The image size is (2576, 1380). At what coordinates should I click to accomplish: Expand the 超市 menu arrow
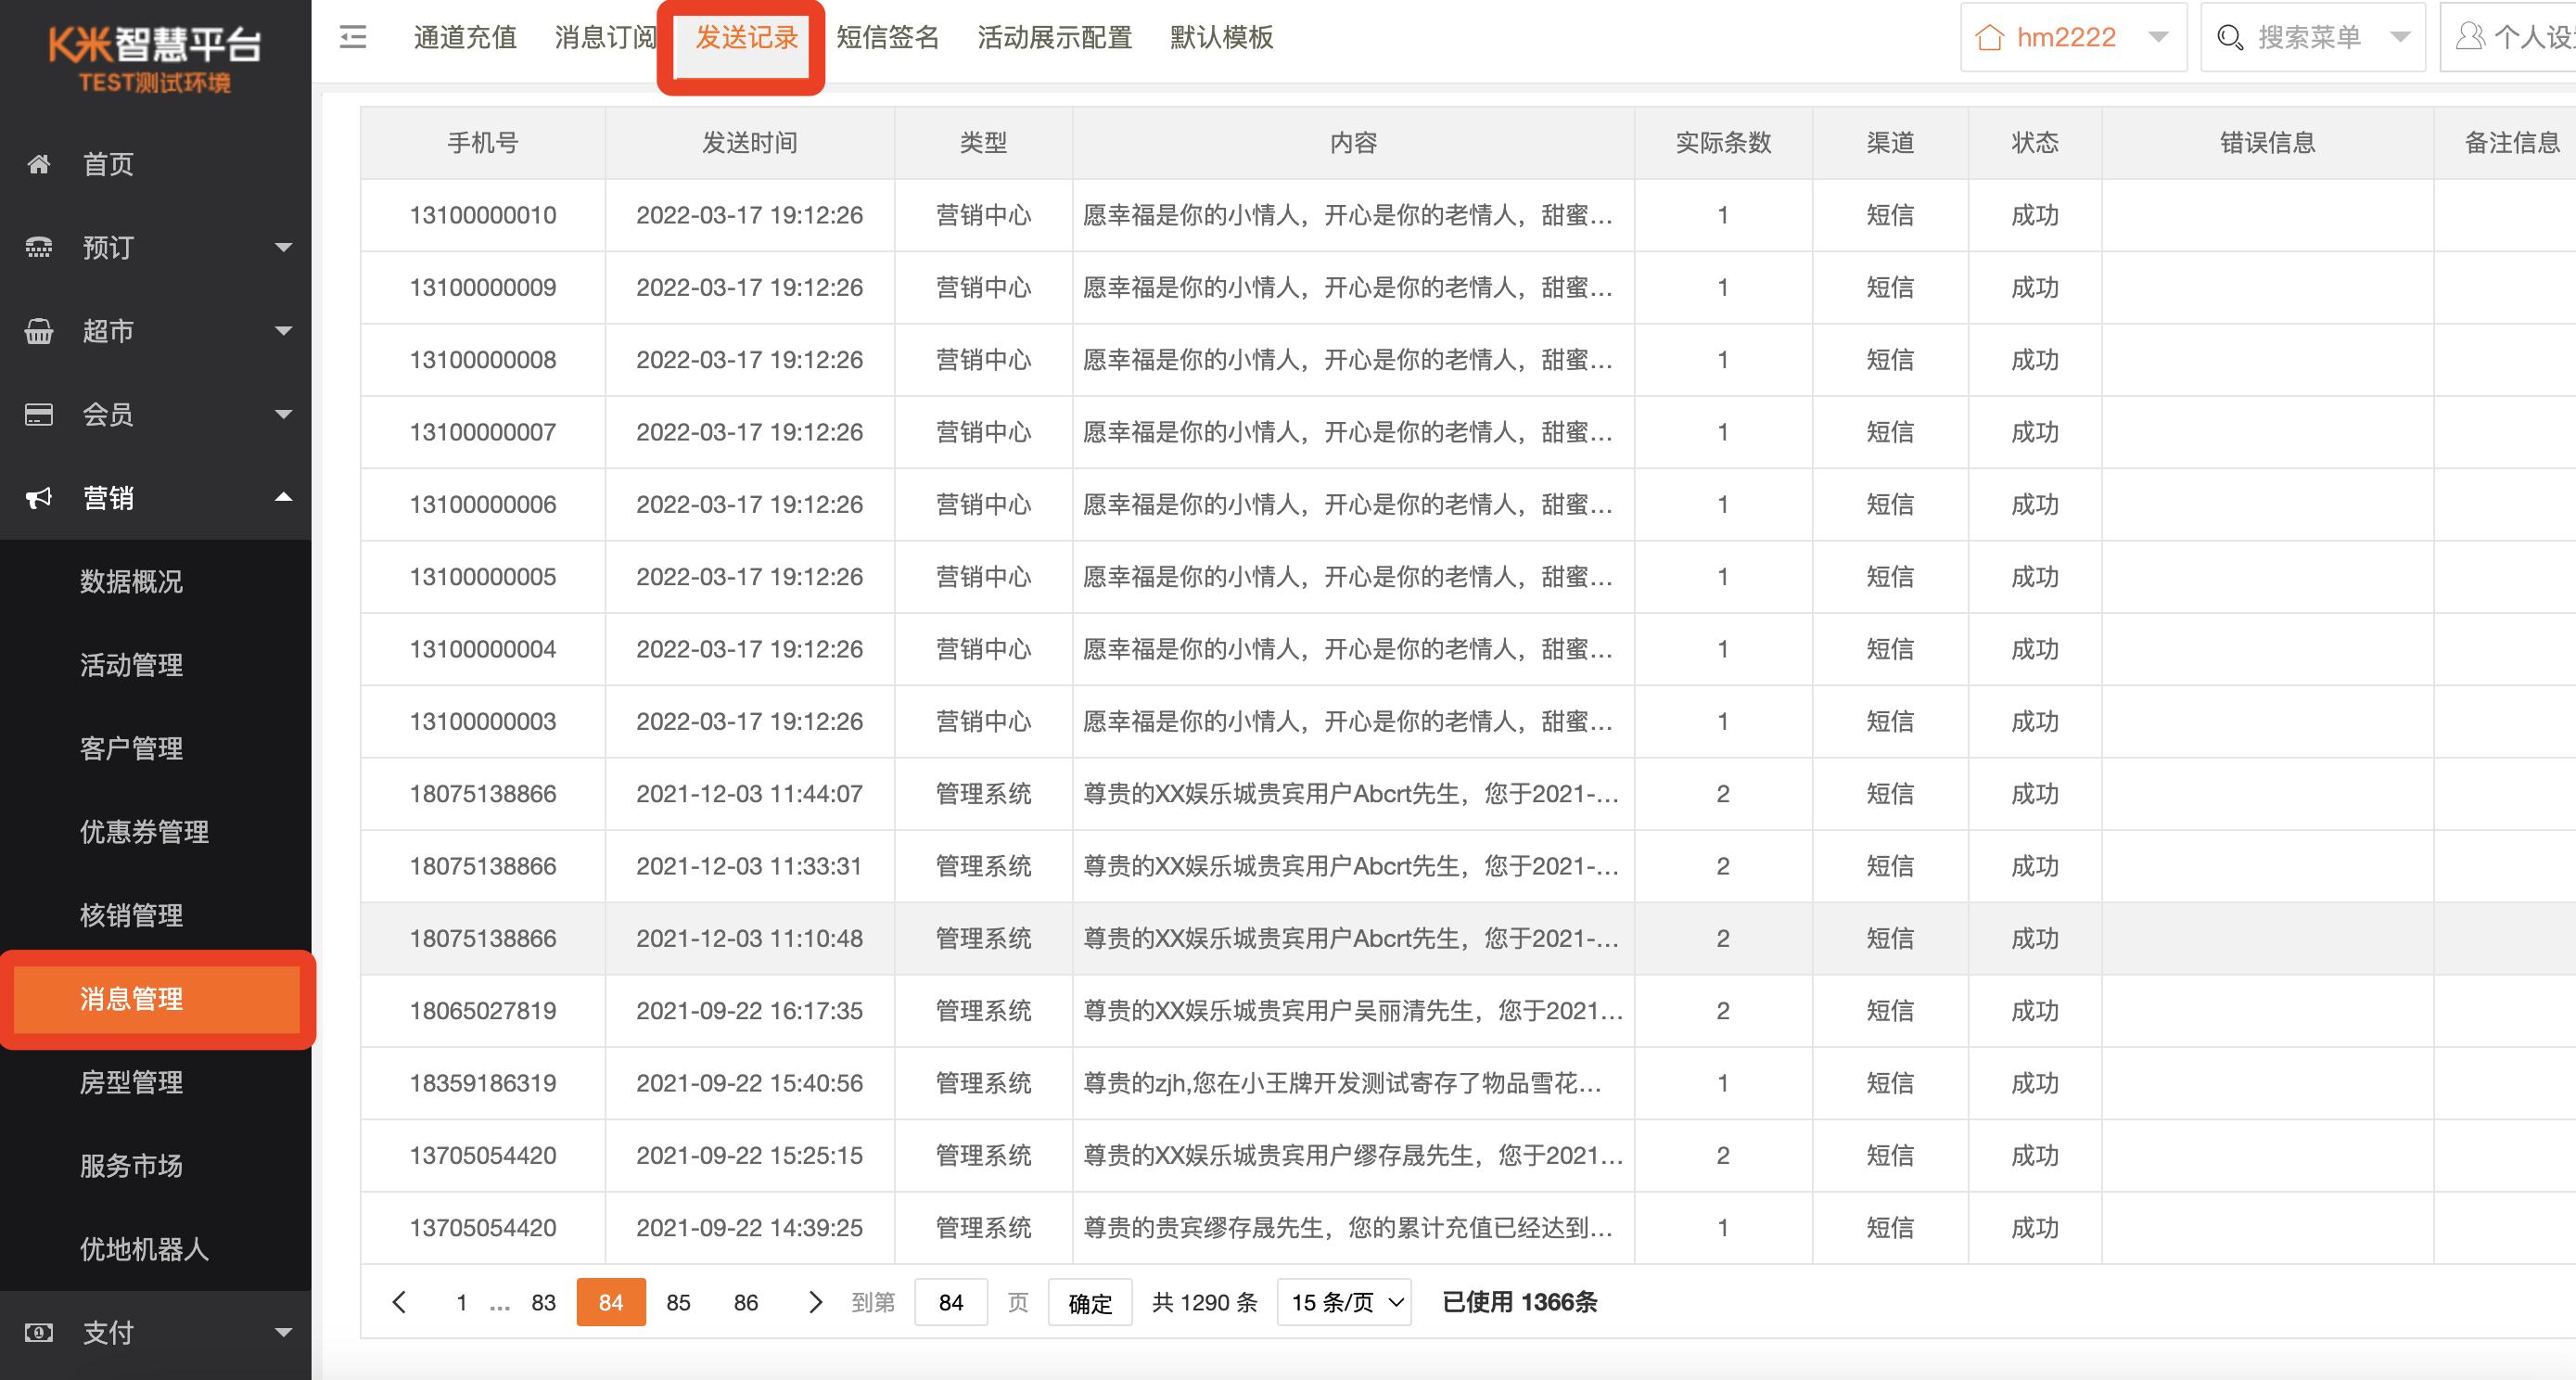[283, 331]
